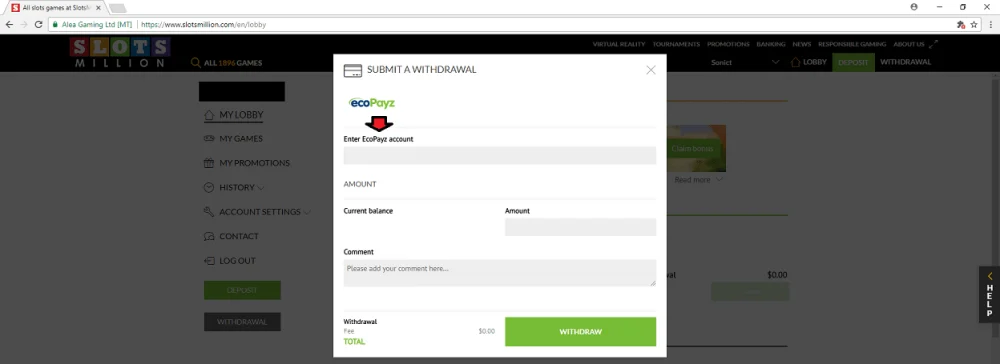Click the Comment text area

pos(499,273)
